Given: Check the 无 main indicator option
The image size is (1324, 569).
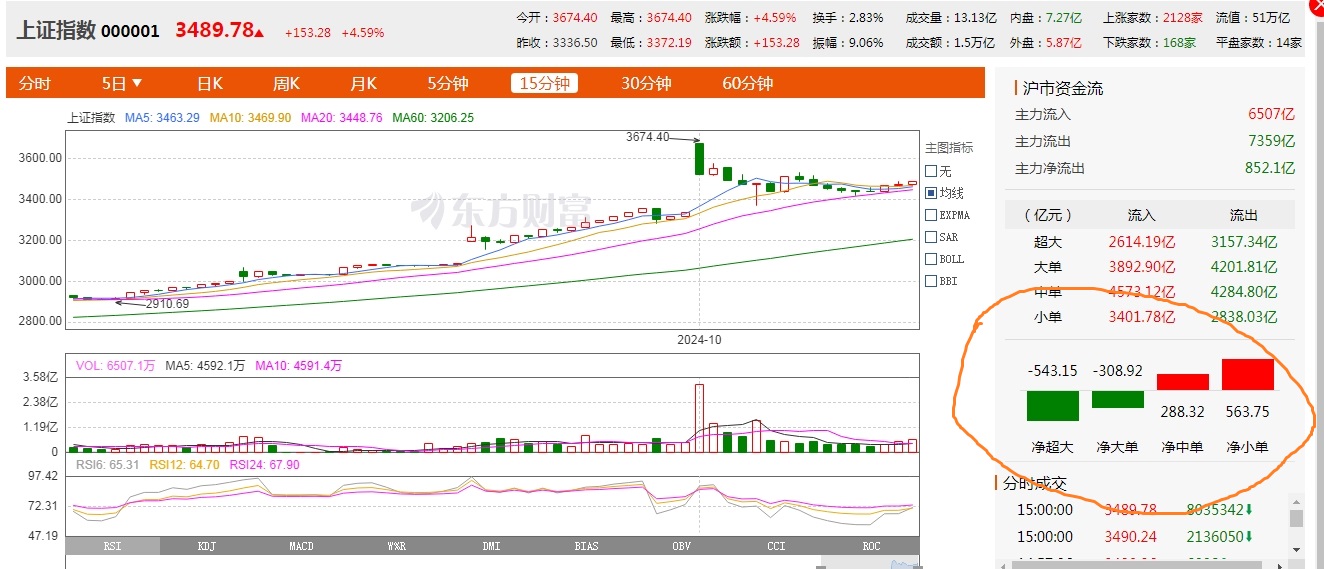Looking at the screenshot, I should click(931, 171).
